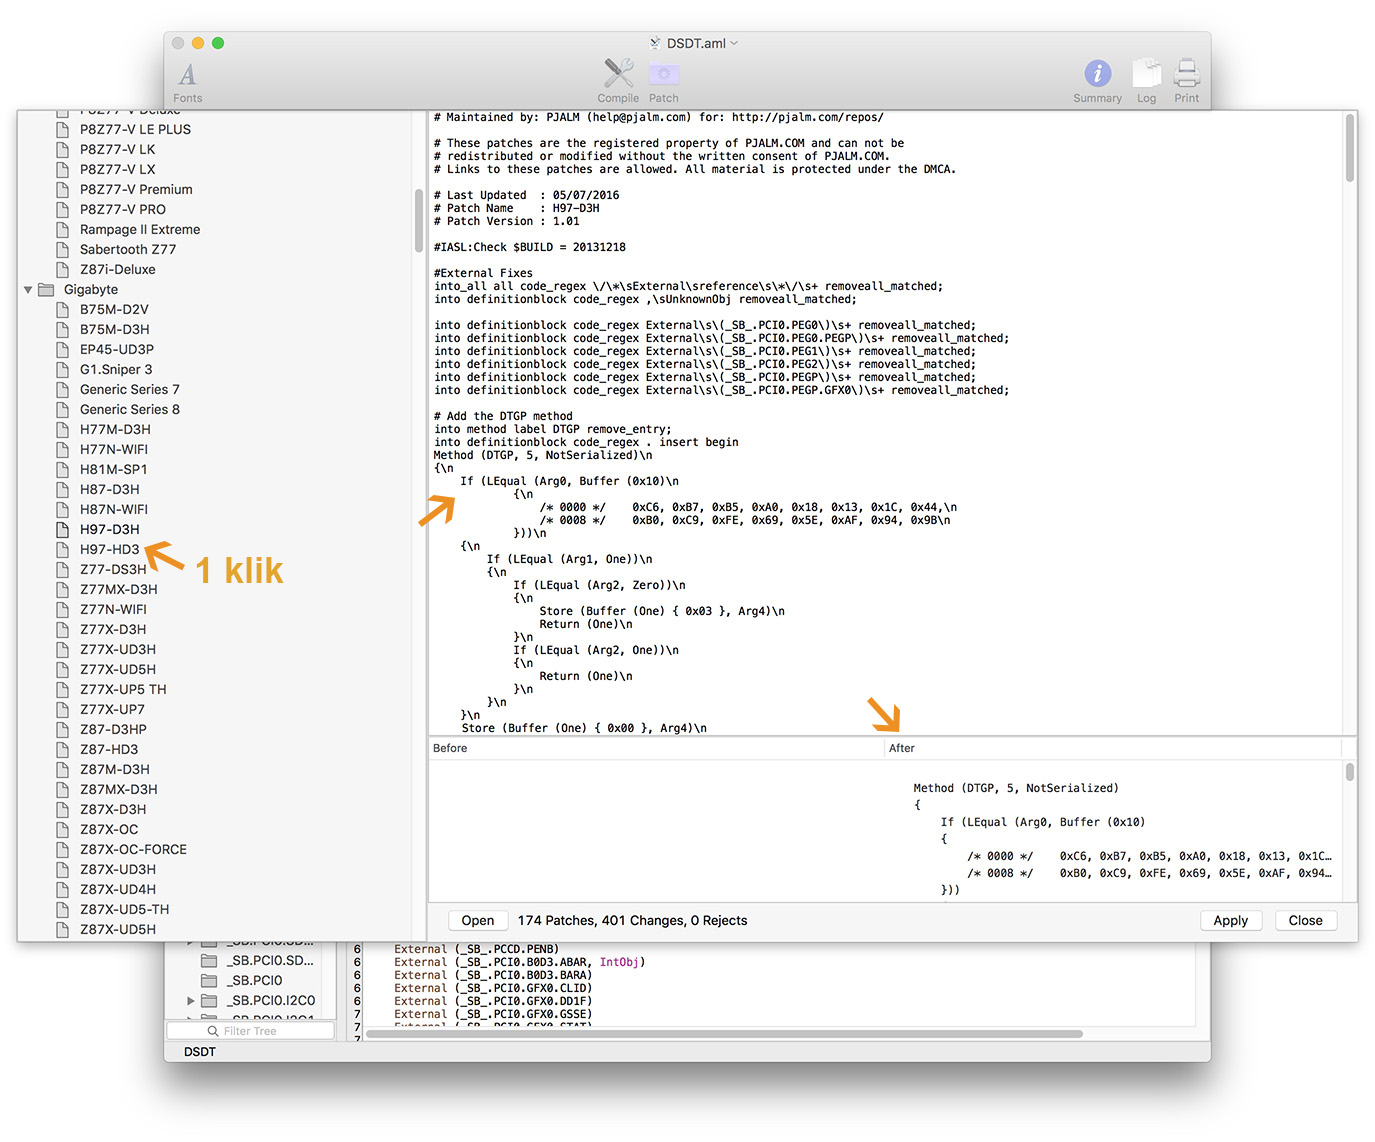Select the Z77N-WIFI patch
Screen dimensions: 1375x1142
pos(113,609)
